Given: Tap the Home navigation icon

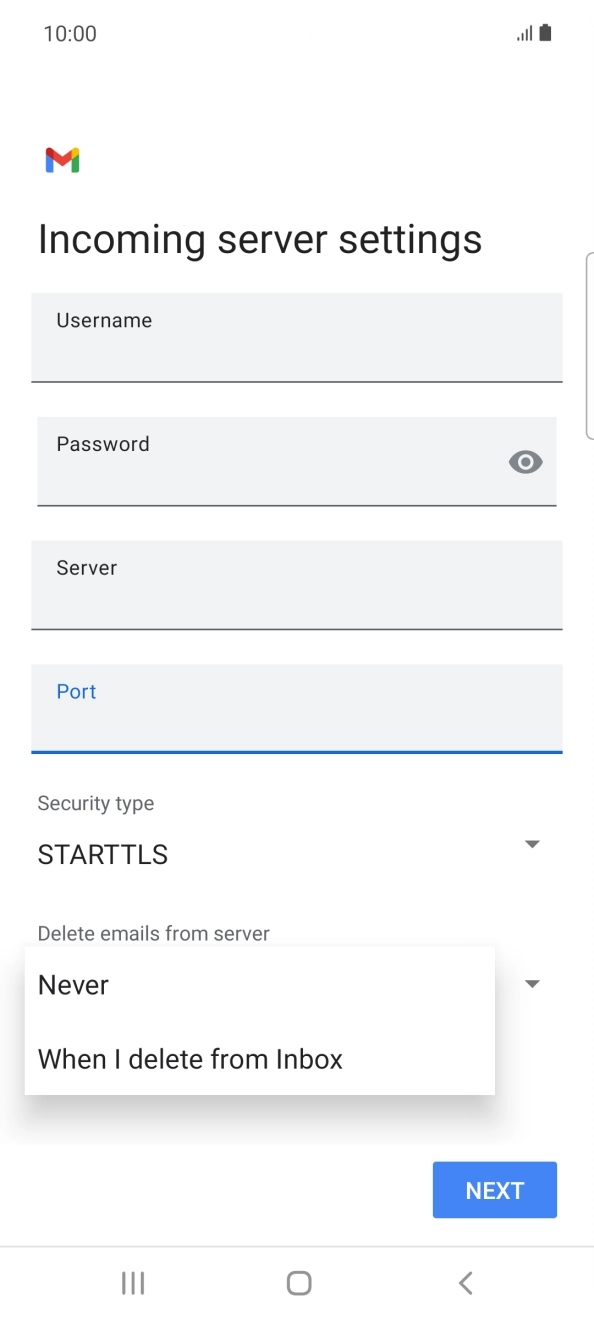Looking at the screenshot, I should (x=297, y=1282).
